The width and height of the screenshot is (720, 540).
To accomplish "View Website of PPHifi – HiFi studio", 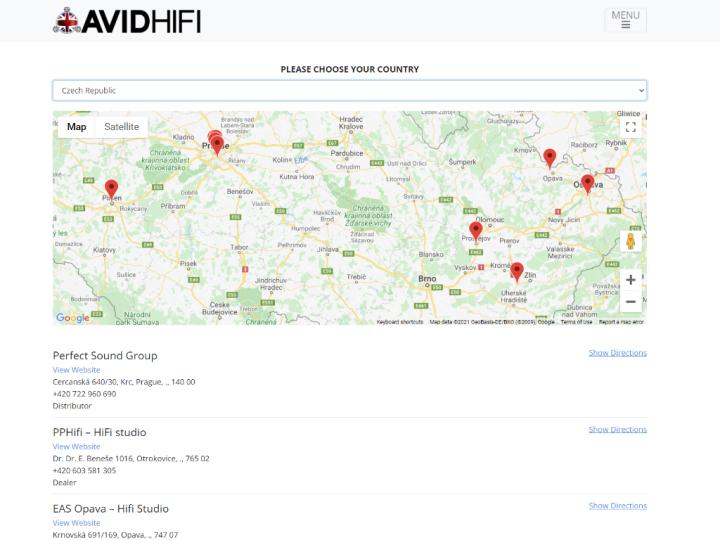I will click(76, 446).
